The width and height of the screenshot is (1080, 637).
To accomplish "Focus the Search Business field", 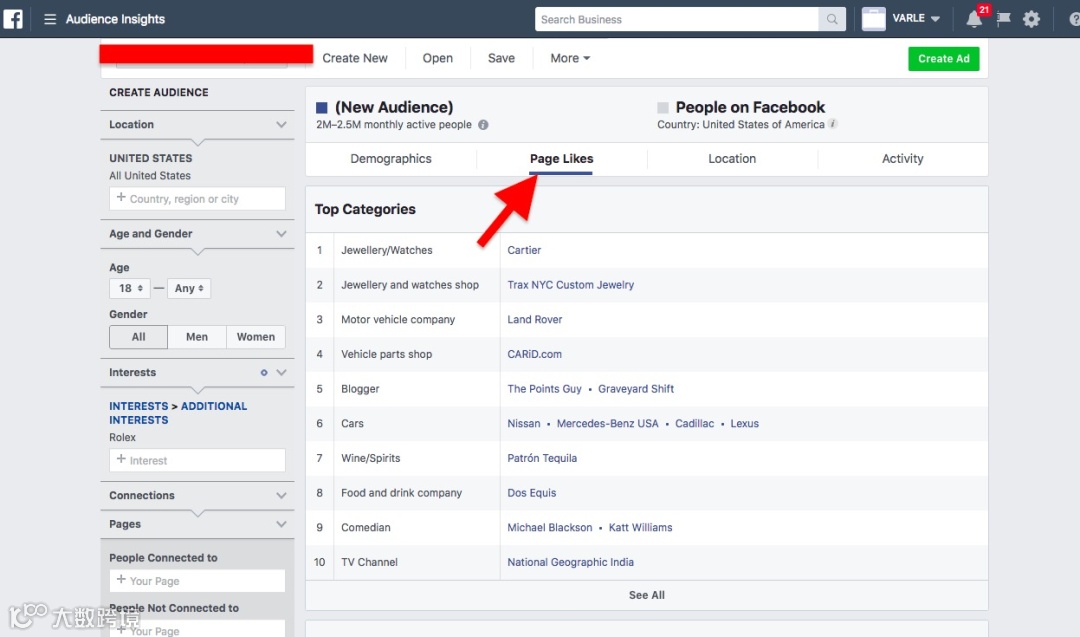I will 676,19.
